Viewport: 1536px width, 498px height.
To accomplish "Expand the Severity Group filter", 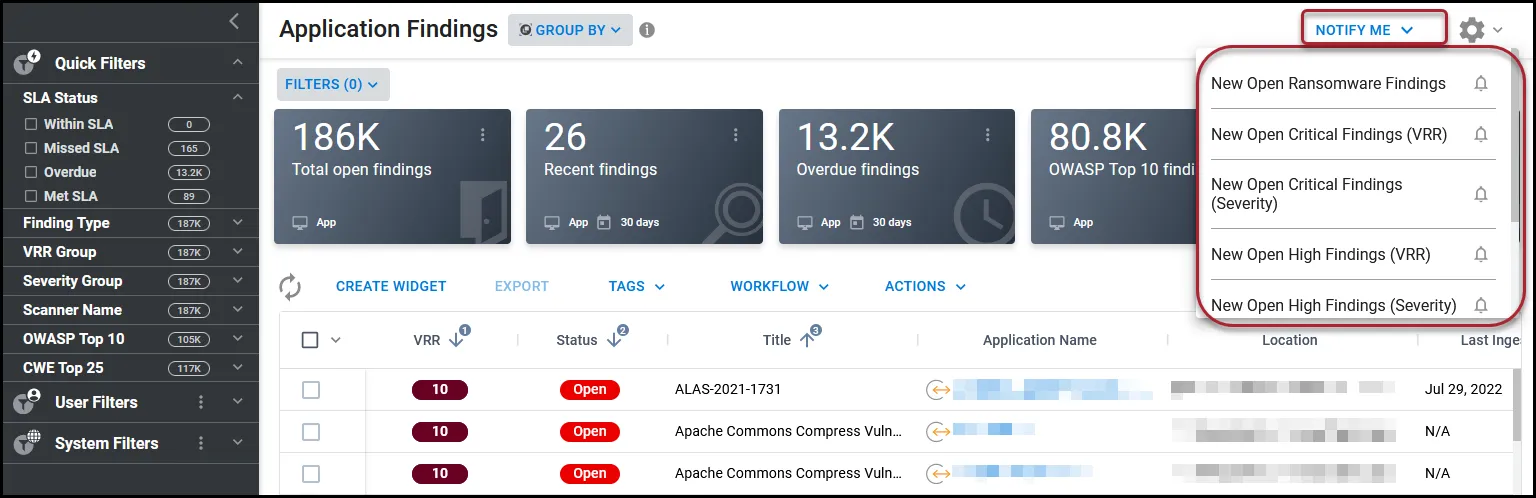I will (237, 281).
